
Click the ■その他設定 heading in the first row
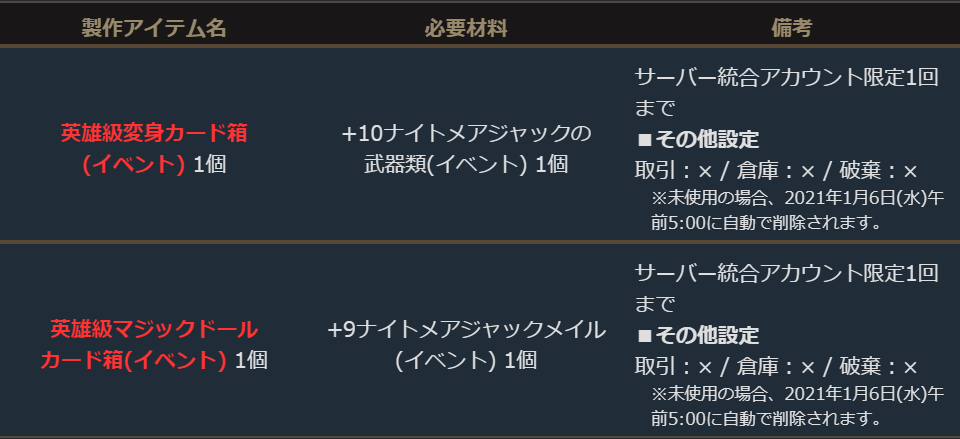pos(698,139)
